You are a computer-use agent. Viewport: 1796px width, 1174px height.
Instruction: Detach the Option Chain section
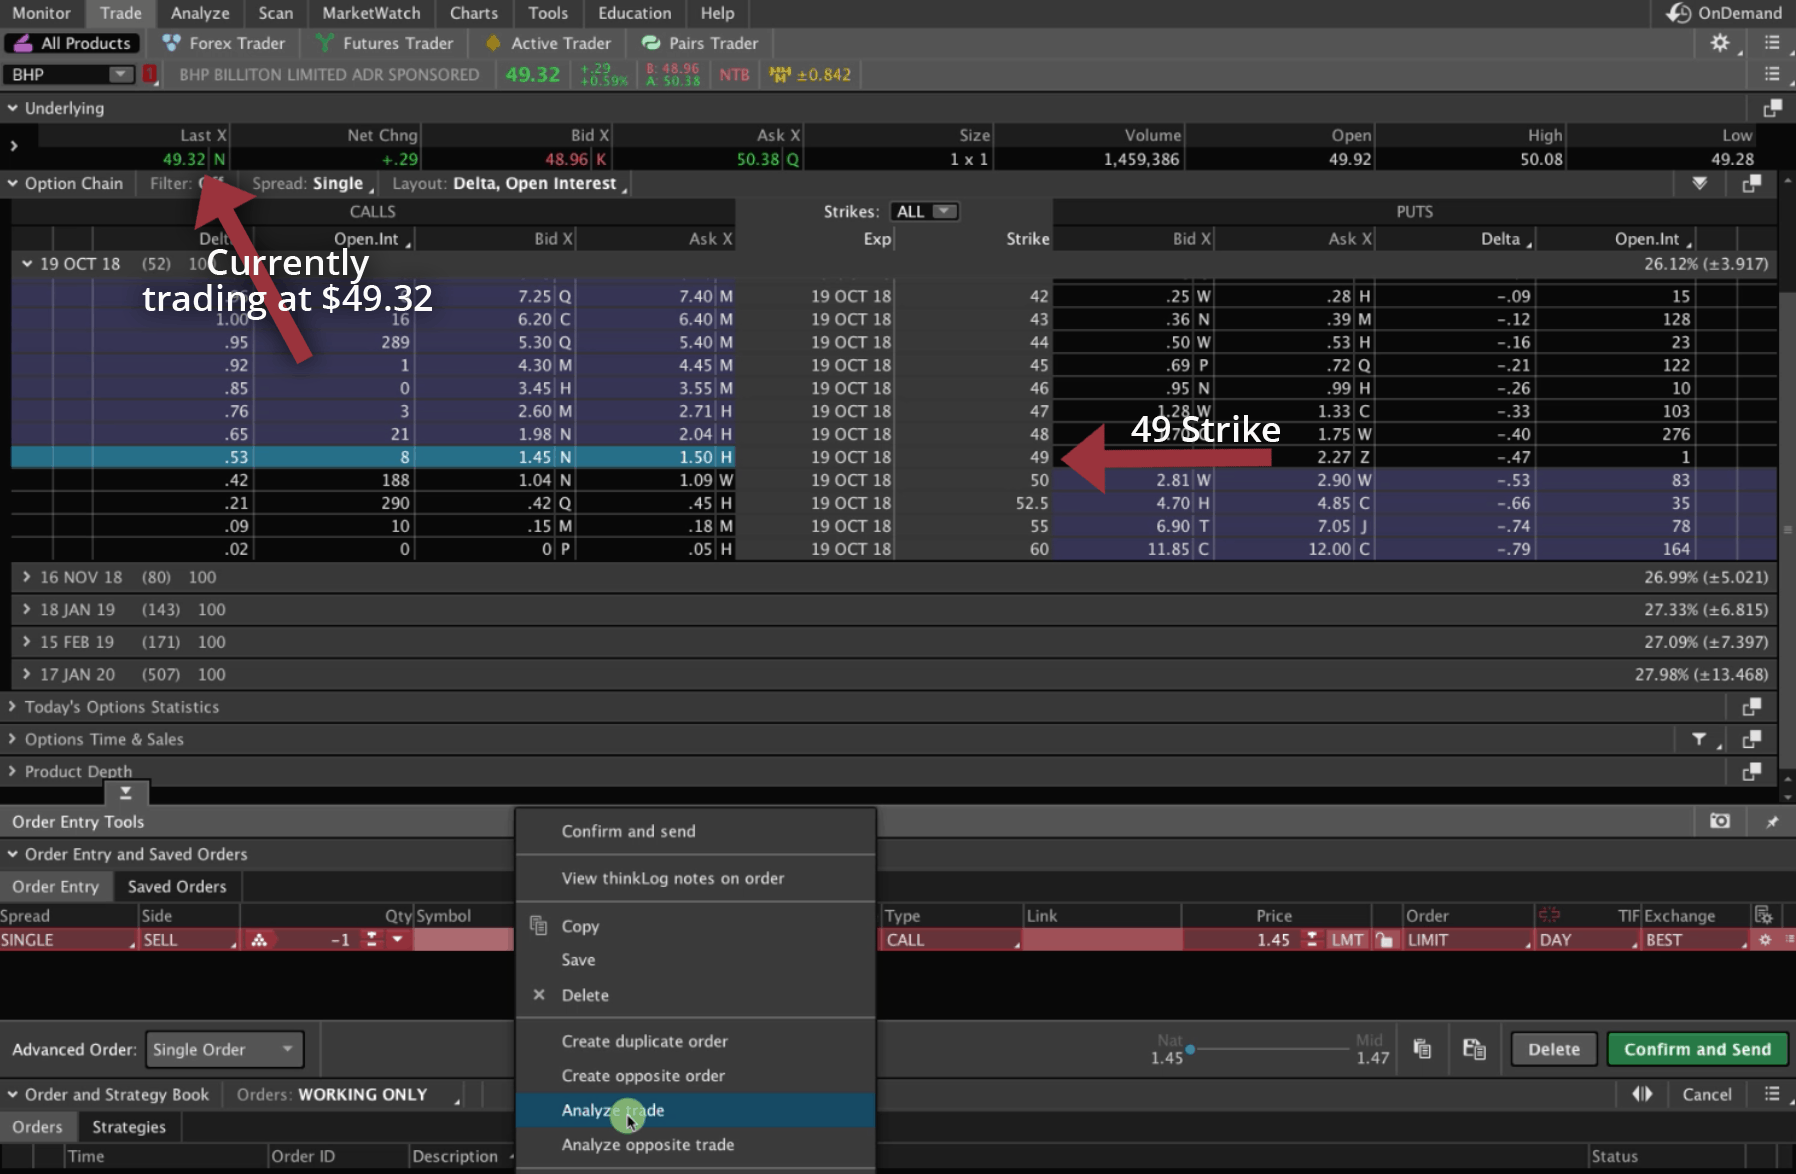tap(1751, 184)
